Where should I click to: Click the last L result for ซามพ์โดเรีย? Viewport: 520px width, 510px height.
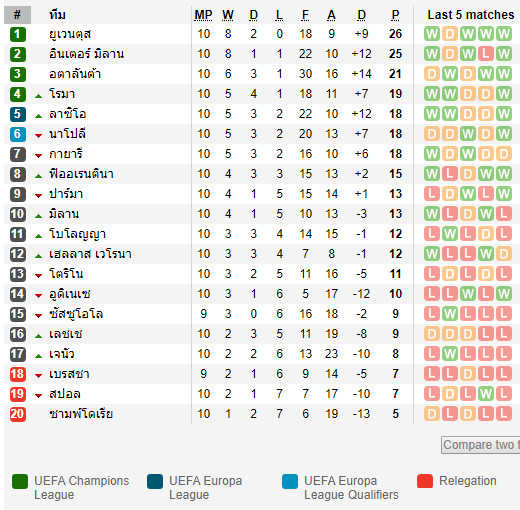coord(504,414)
